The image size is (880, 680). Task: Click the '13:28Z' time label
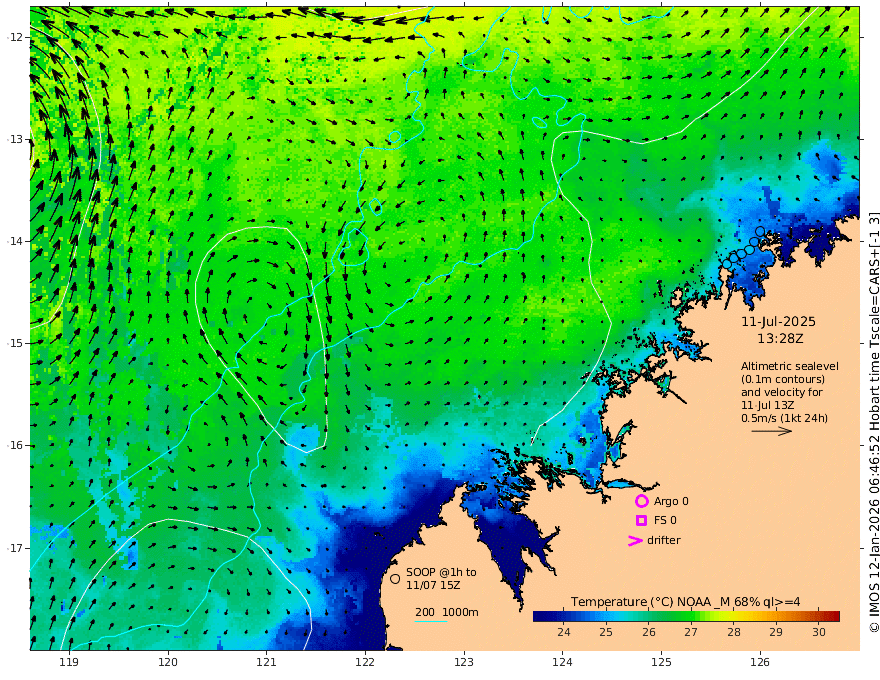(x=780, y=339)
